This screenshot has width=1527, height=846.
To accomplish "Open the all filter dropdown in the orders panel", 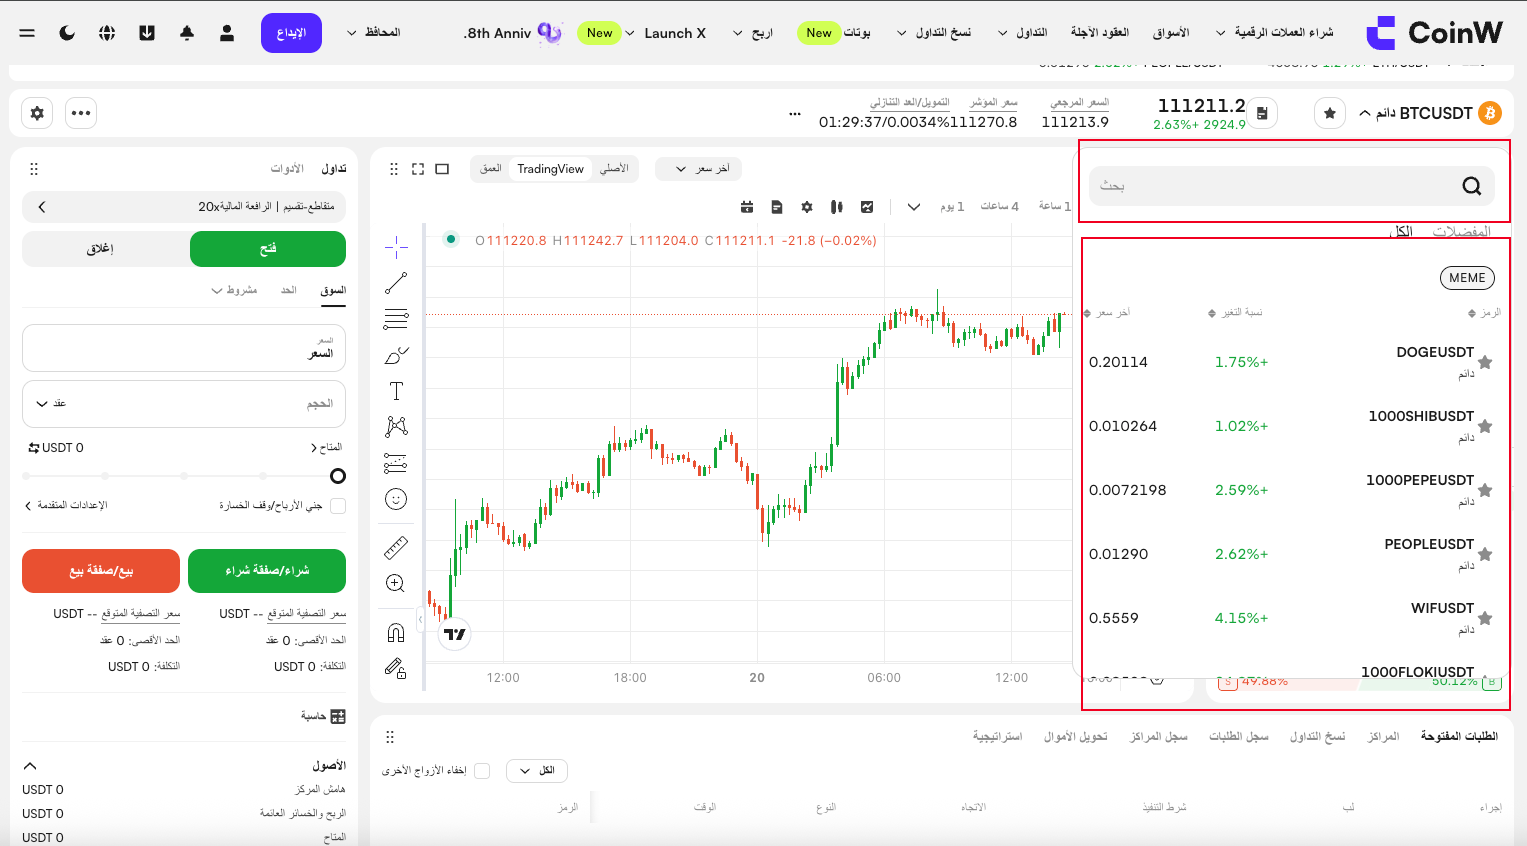I will coord(537,771).
